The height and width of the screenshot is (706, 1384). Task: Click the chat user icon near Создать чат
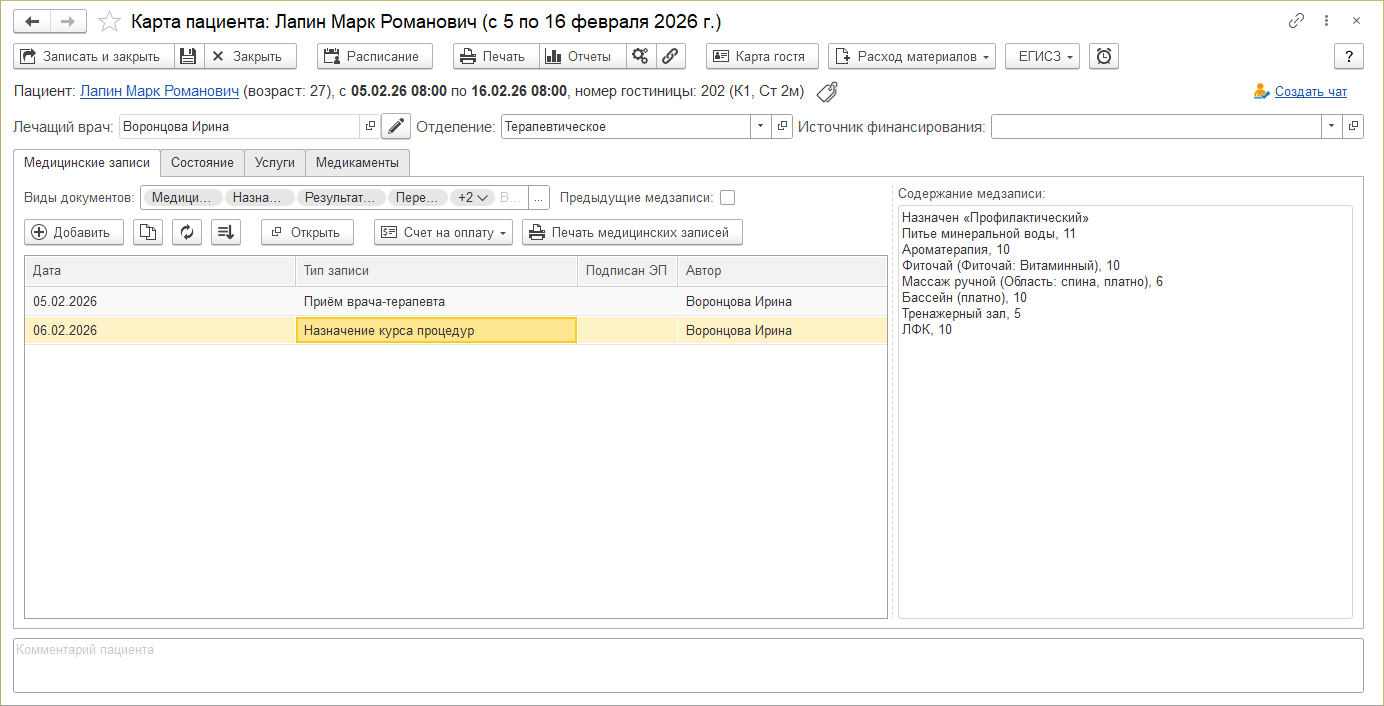pyautogui.click(x=1262, y=92)
